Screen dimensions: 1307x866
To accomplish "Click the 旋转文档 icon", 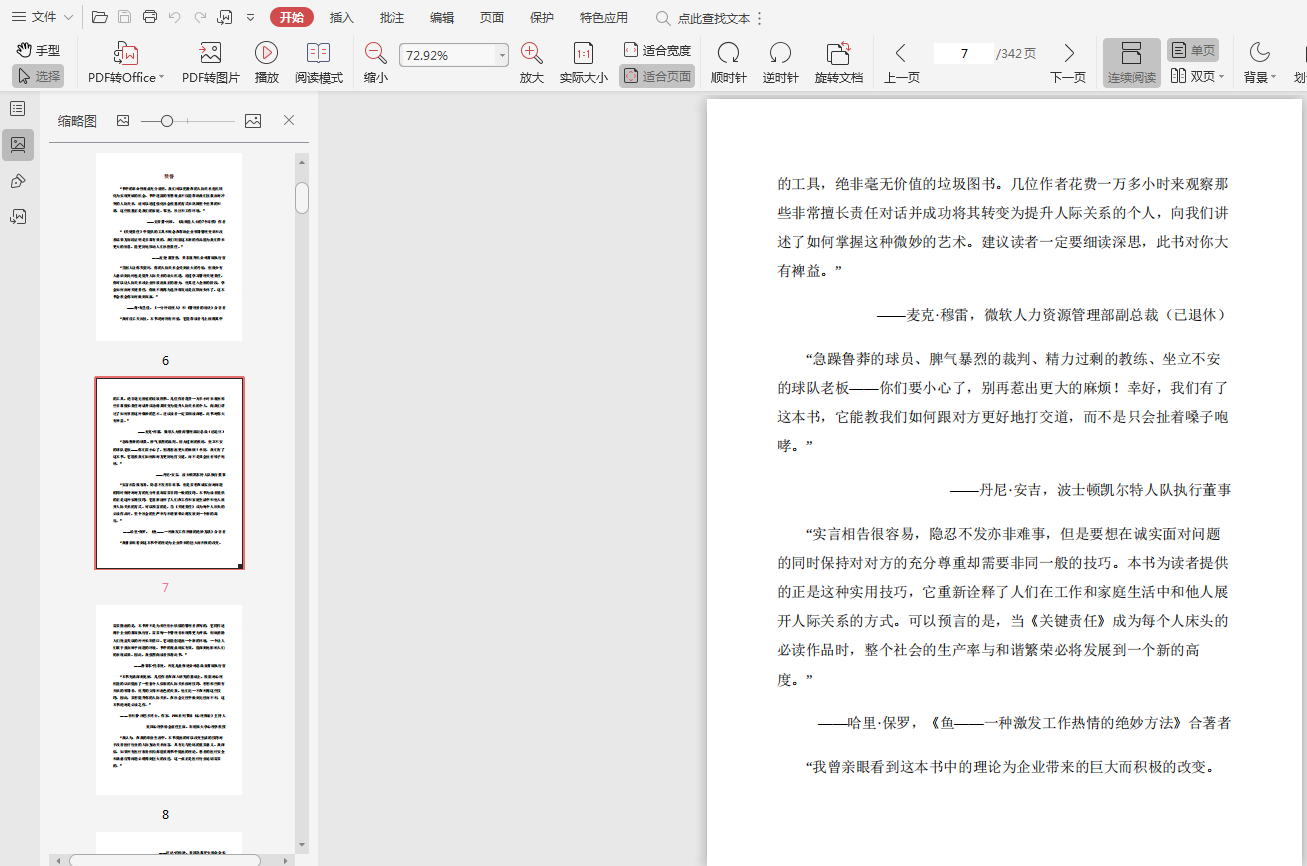I will click(838, 54).
